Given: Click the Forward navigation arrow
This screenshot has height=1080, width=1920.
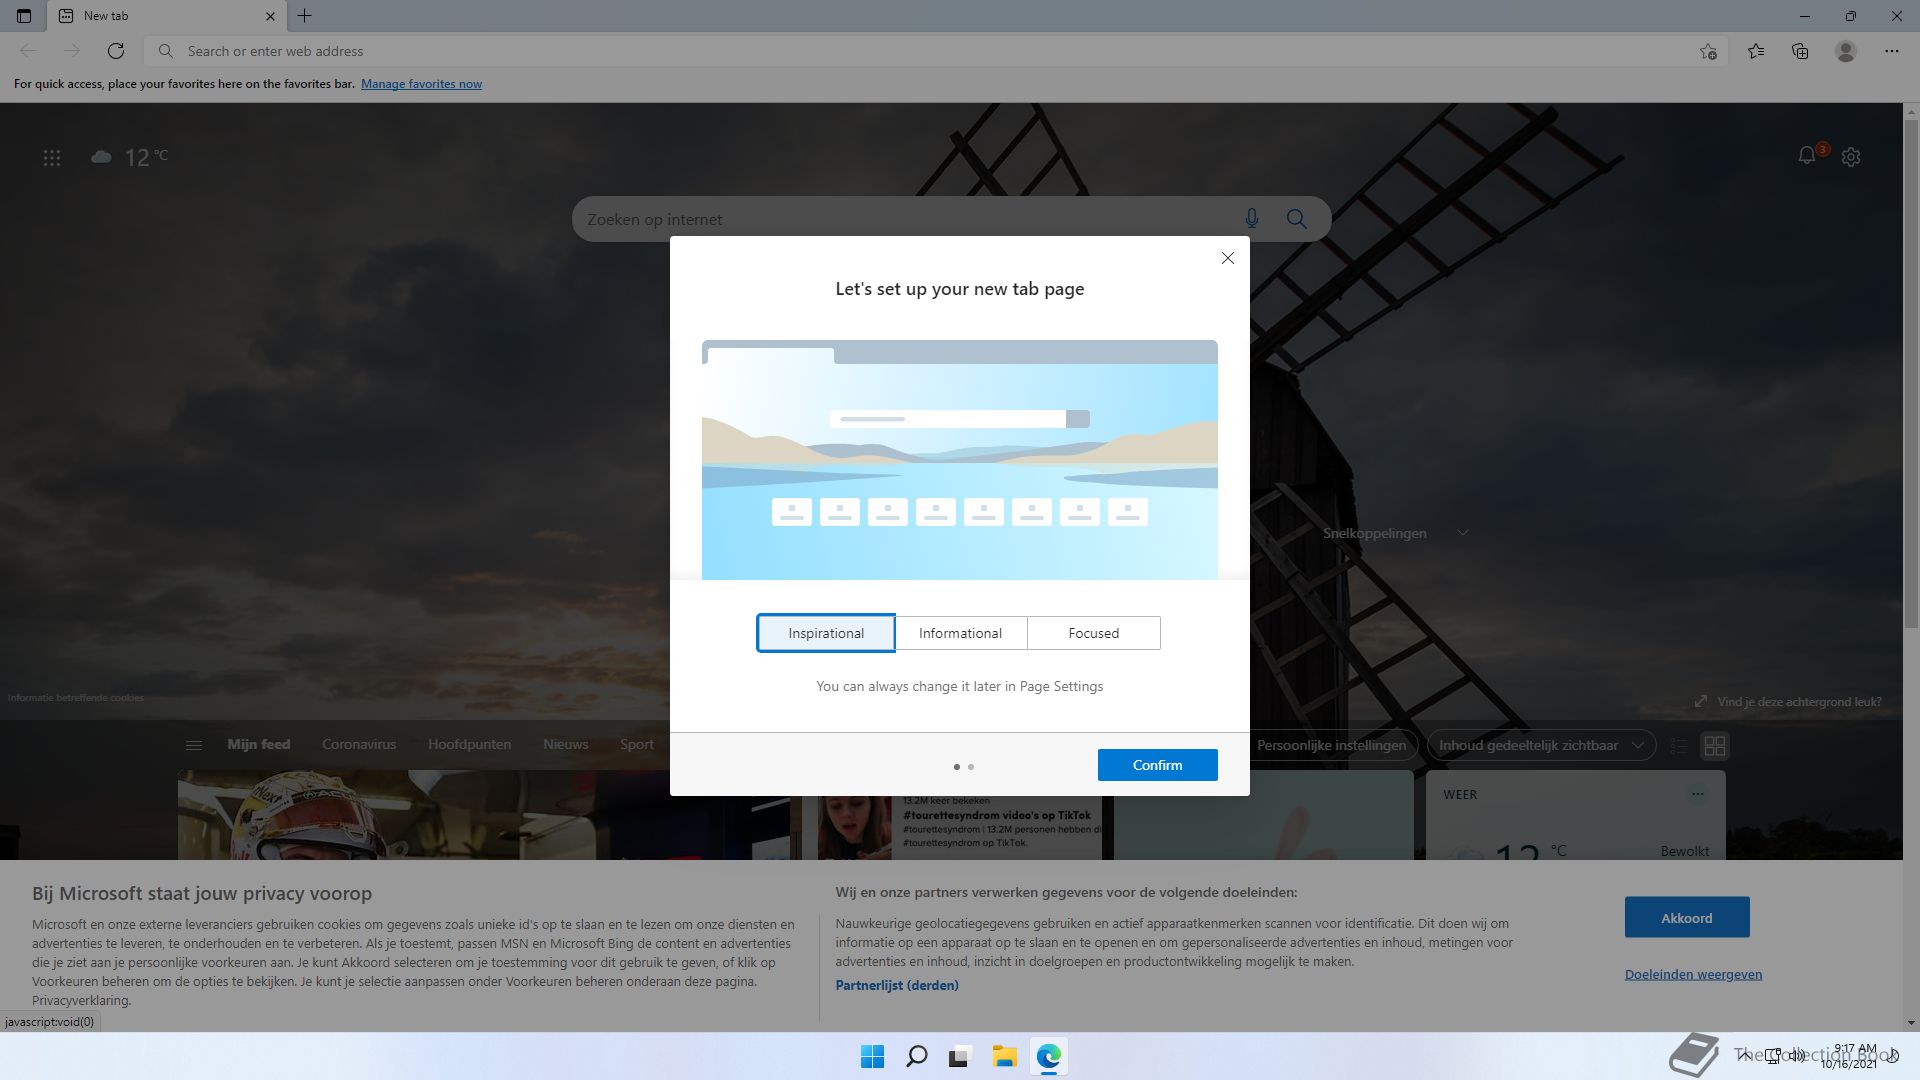Looking at the screenshot, I should point(72,51).
